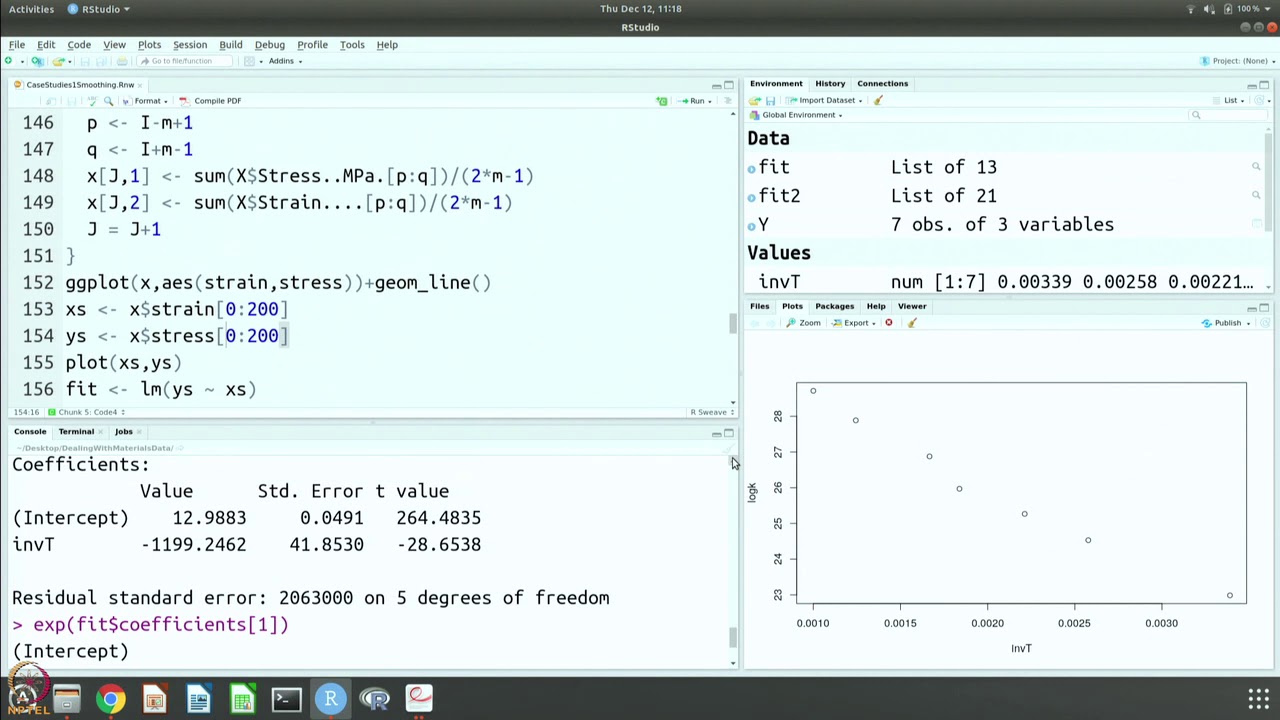Open the Help tab

point(876,306)
